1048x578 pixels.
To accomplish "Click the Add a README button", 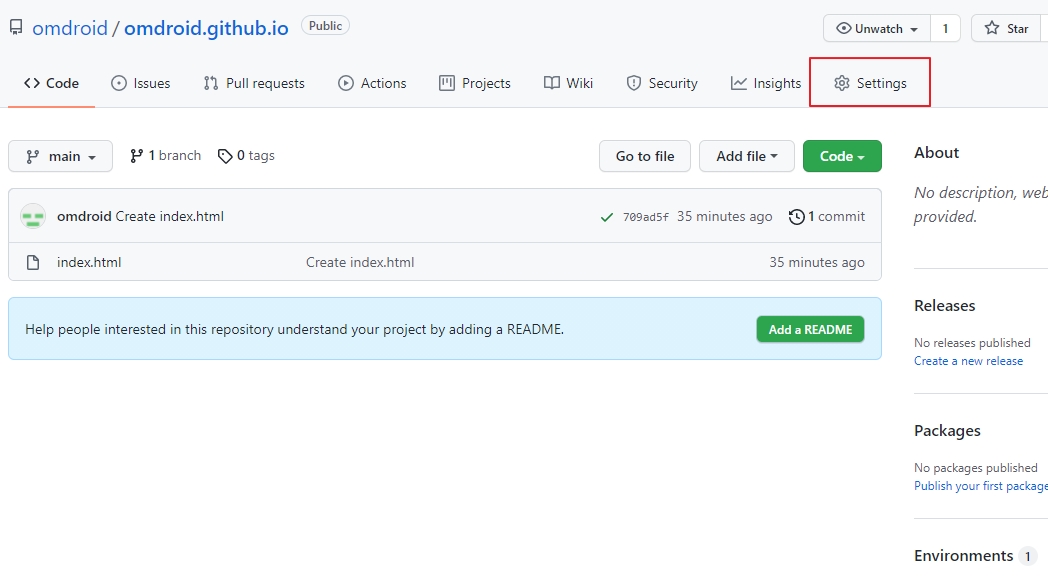I will click(x=810, y=329).
